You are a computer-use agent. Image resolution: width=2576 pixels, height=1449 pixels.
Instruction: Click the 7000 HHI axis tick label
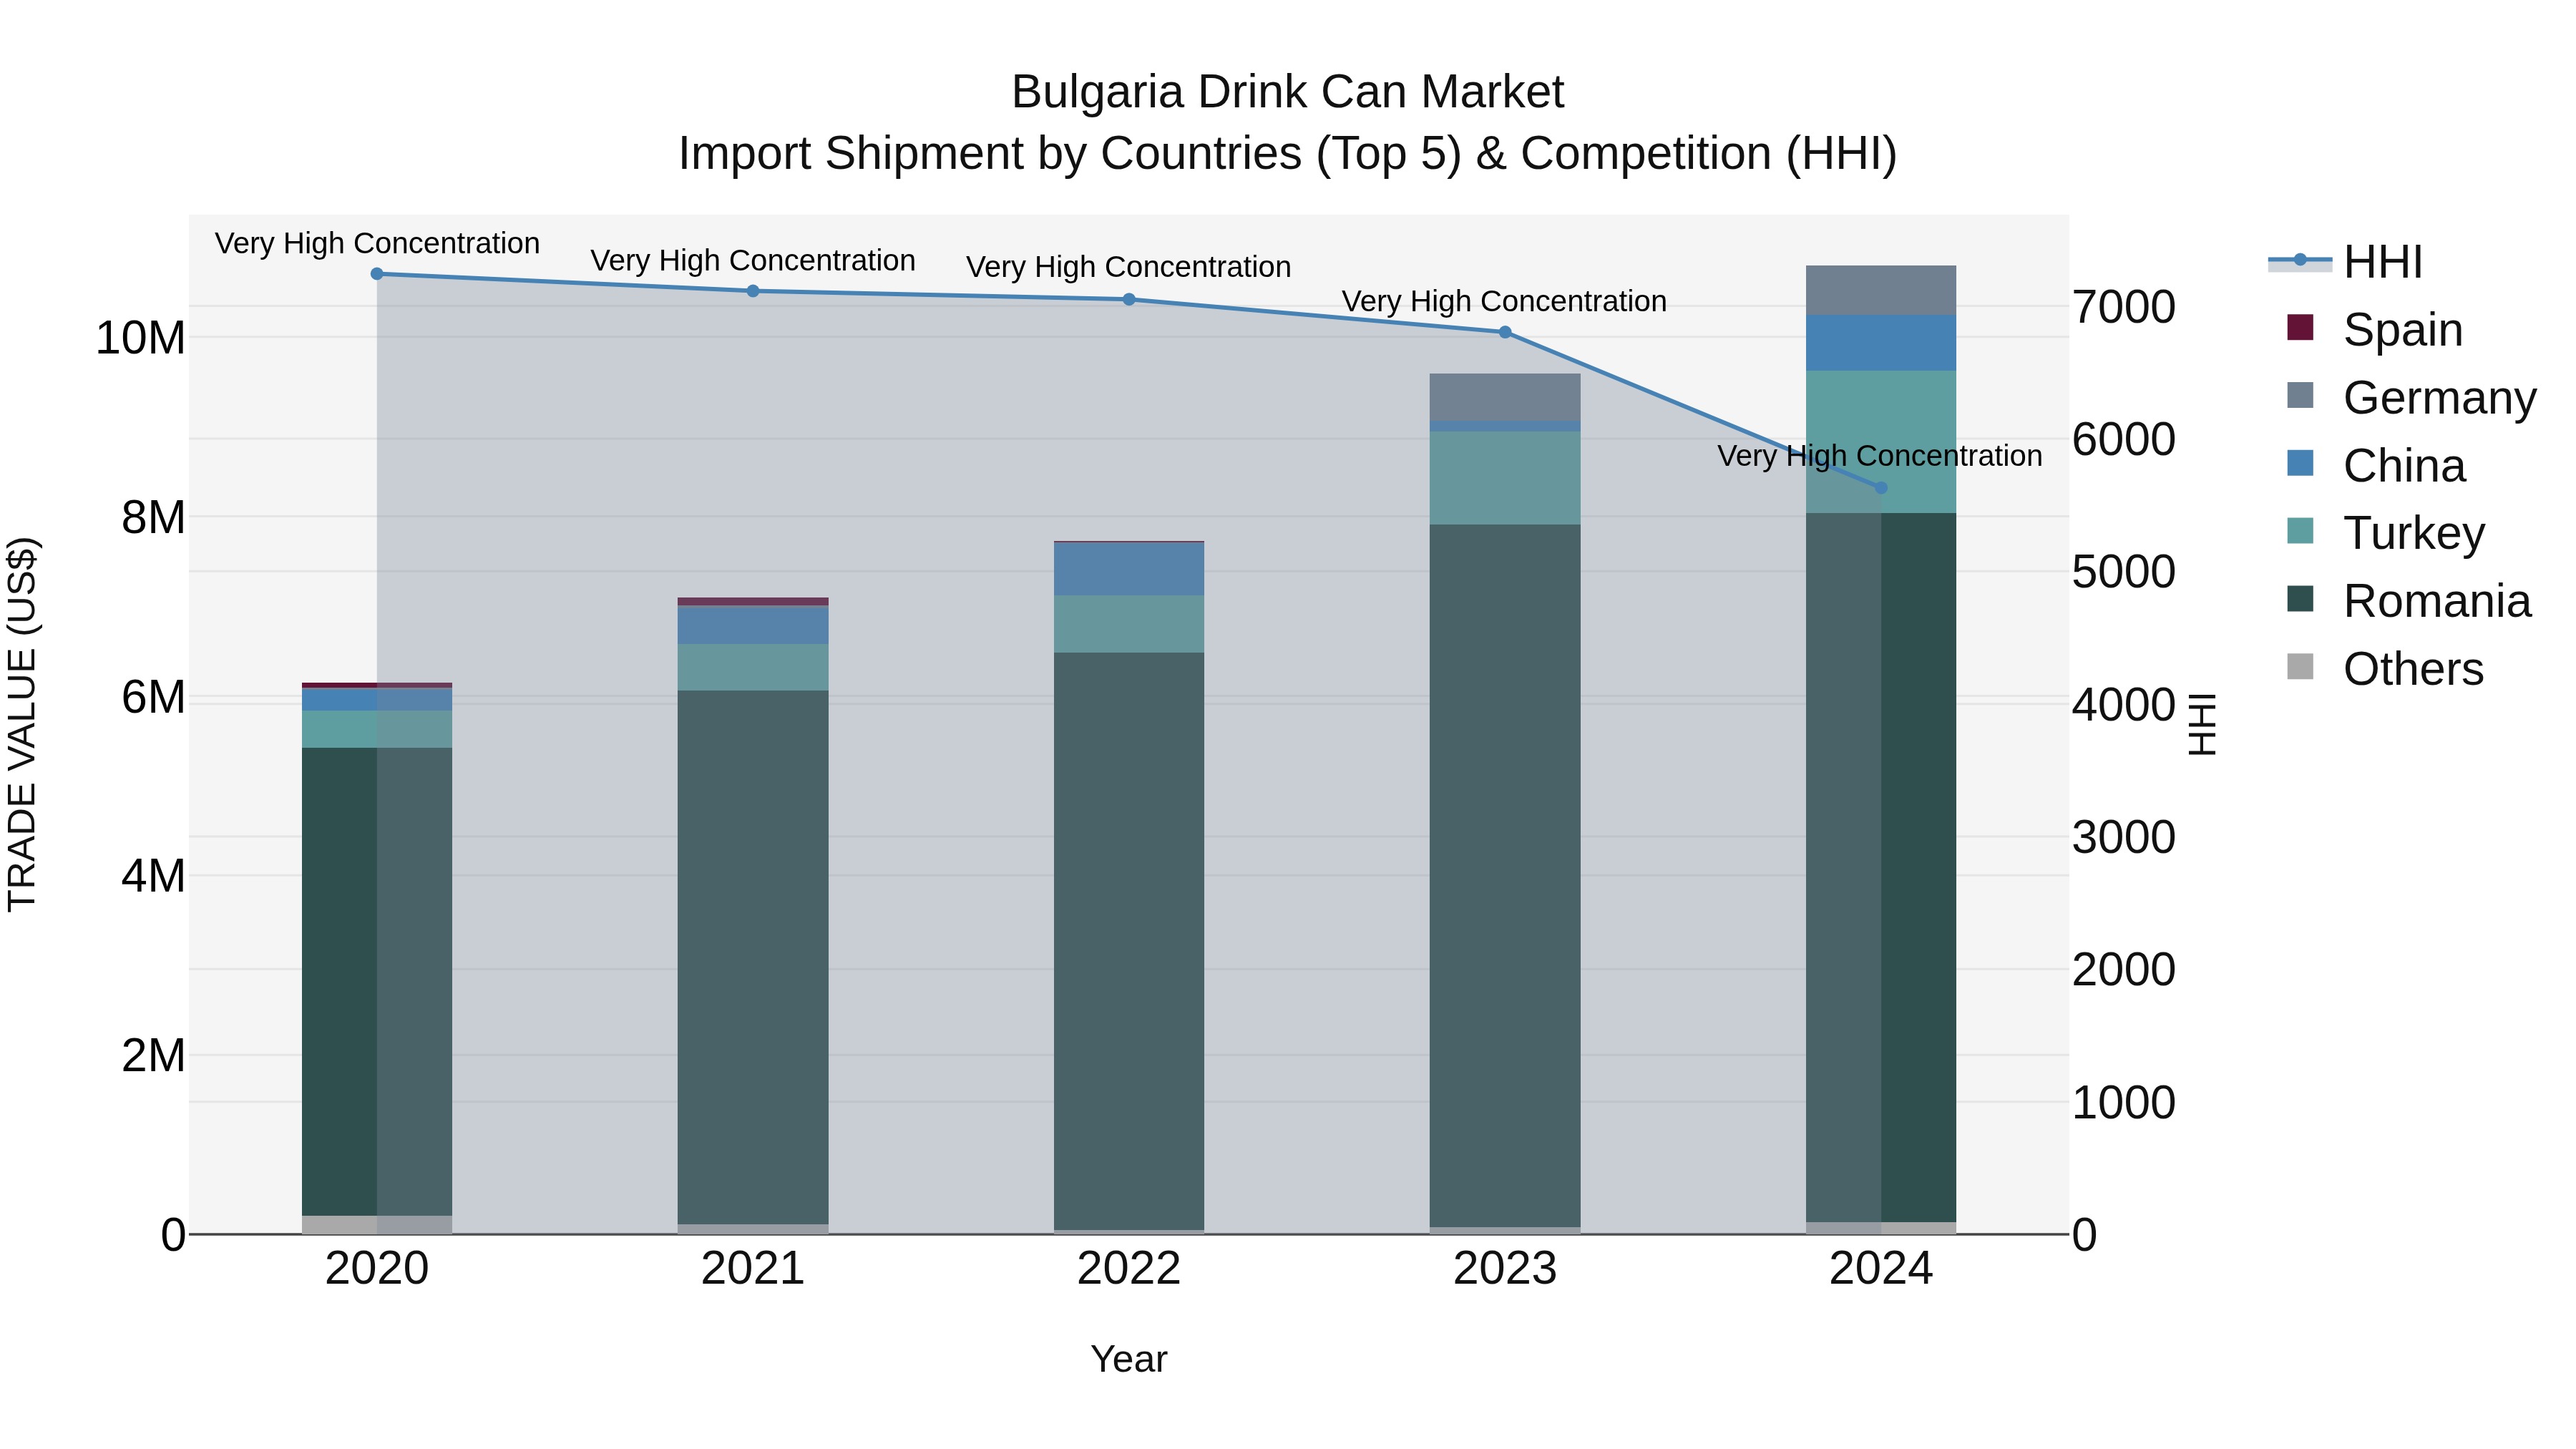[x=2124, y=307]
